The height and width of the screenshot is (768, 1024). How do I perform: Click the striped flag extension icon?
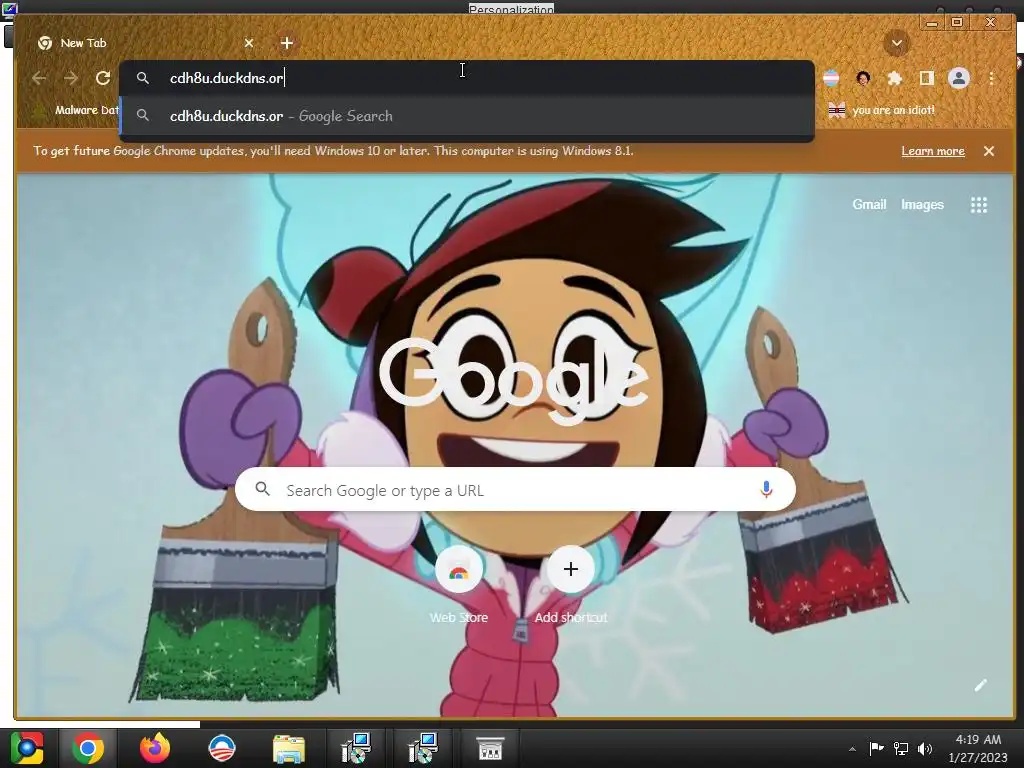[x=831, y=78]
